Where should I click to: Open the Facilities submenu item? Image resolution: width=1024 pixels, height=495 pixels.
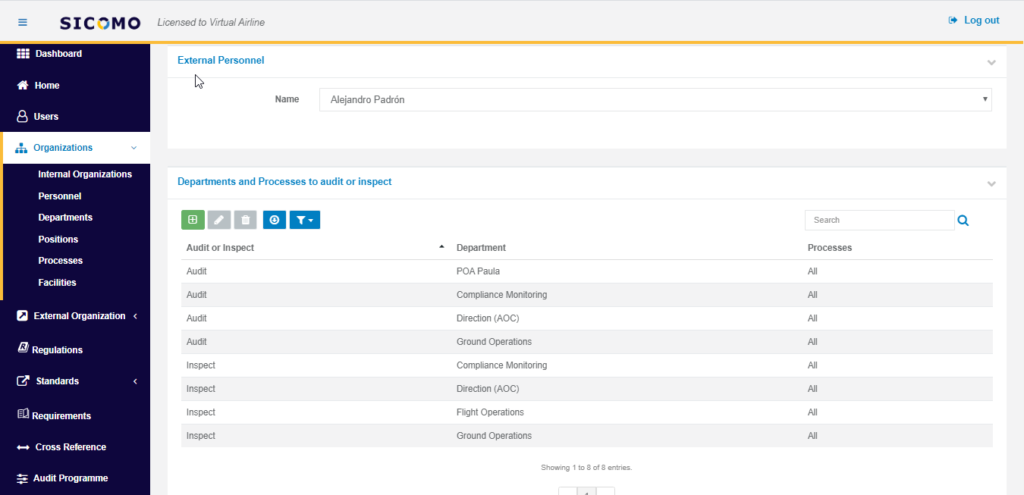57,283
